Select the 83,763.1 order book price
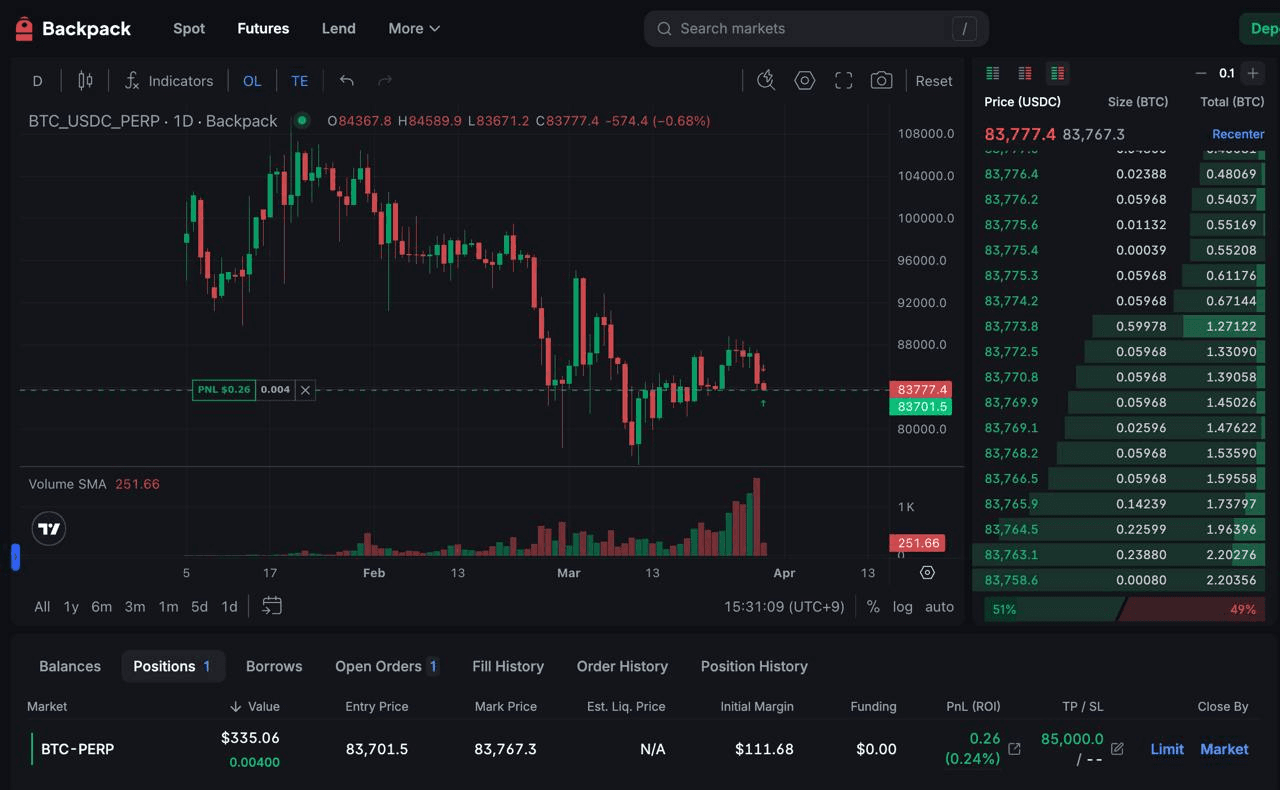 (x=1011, y=554)
